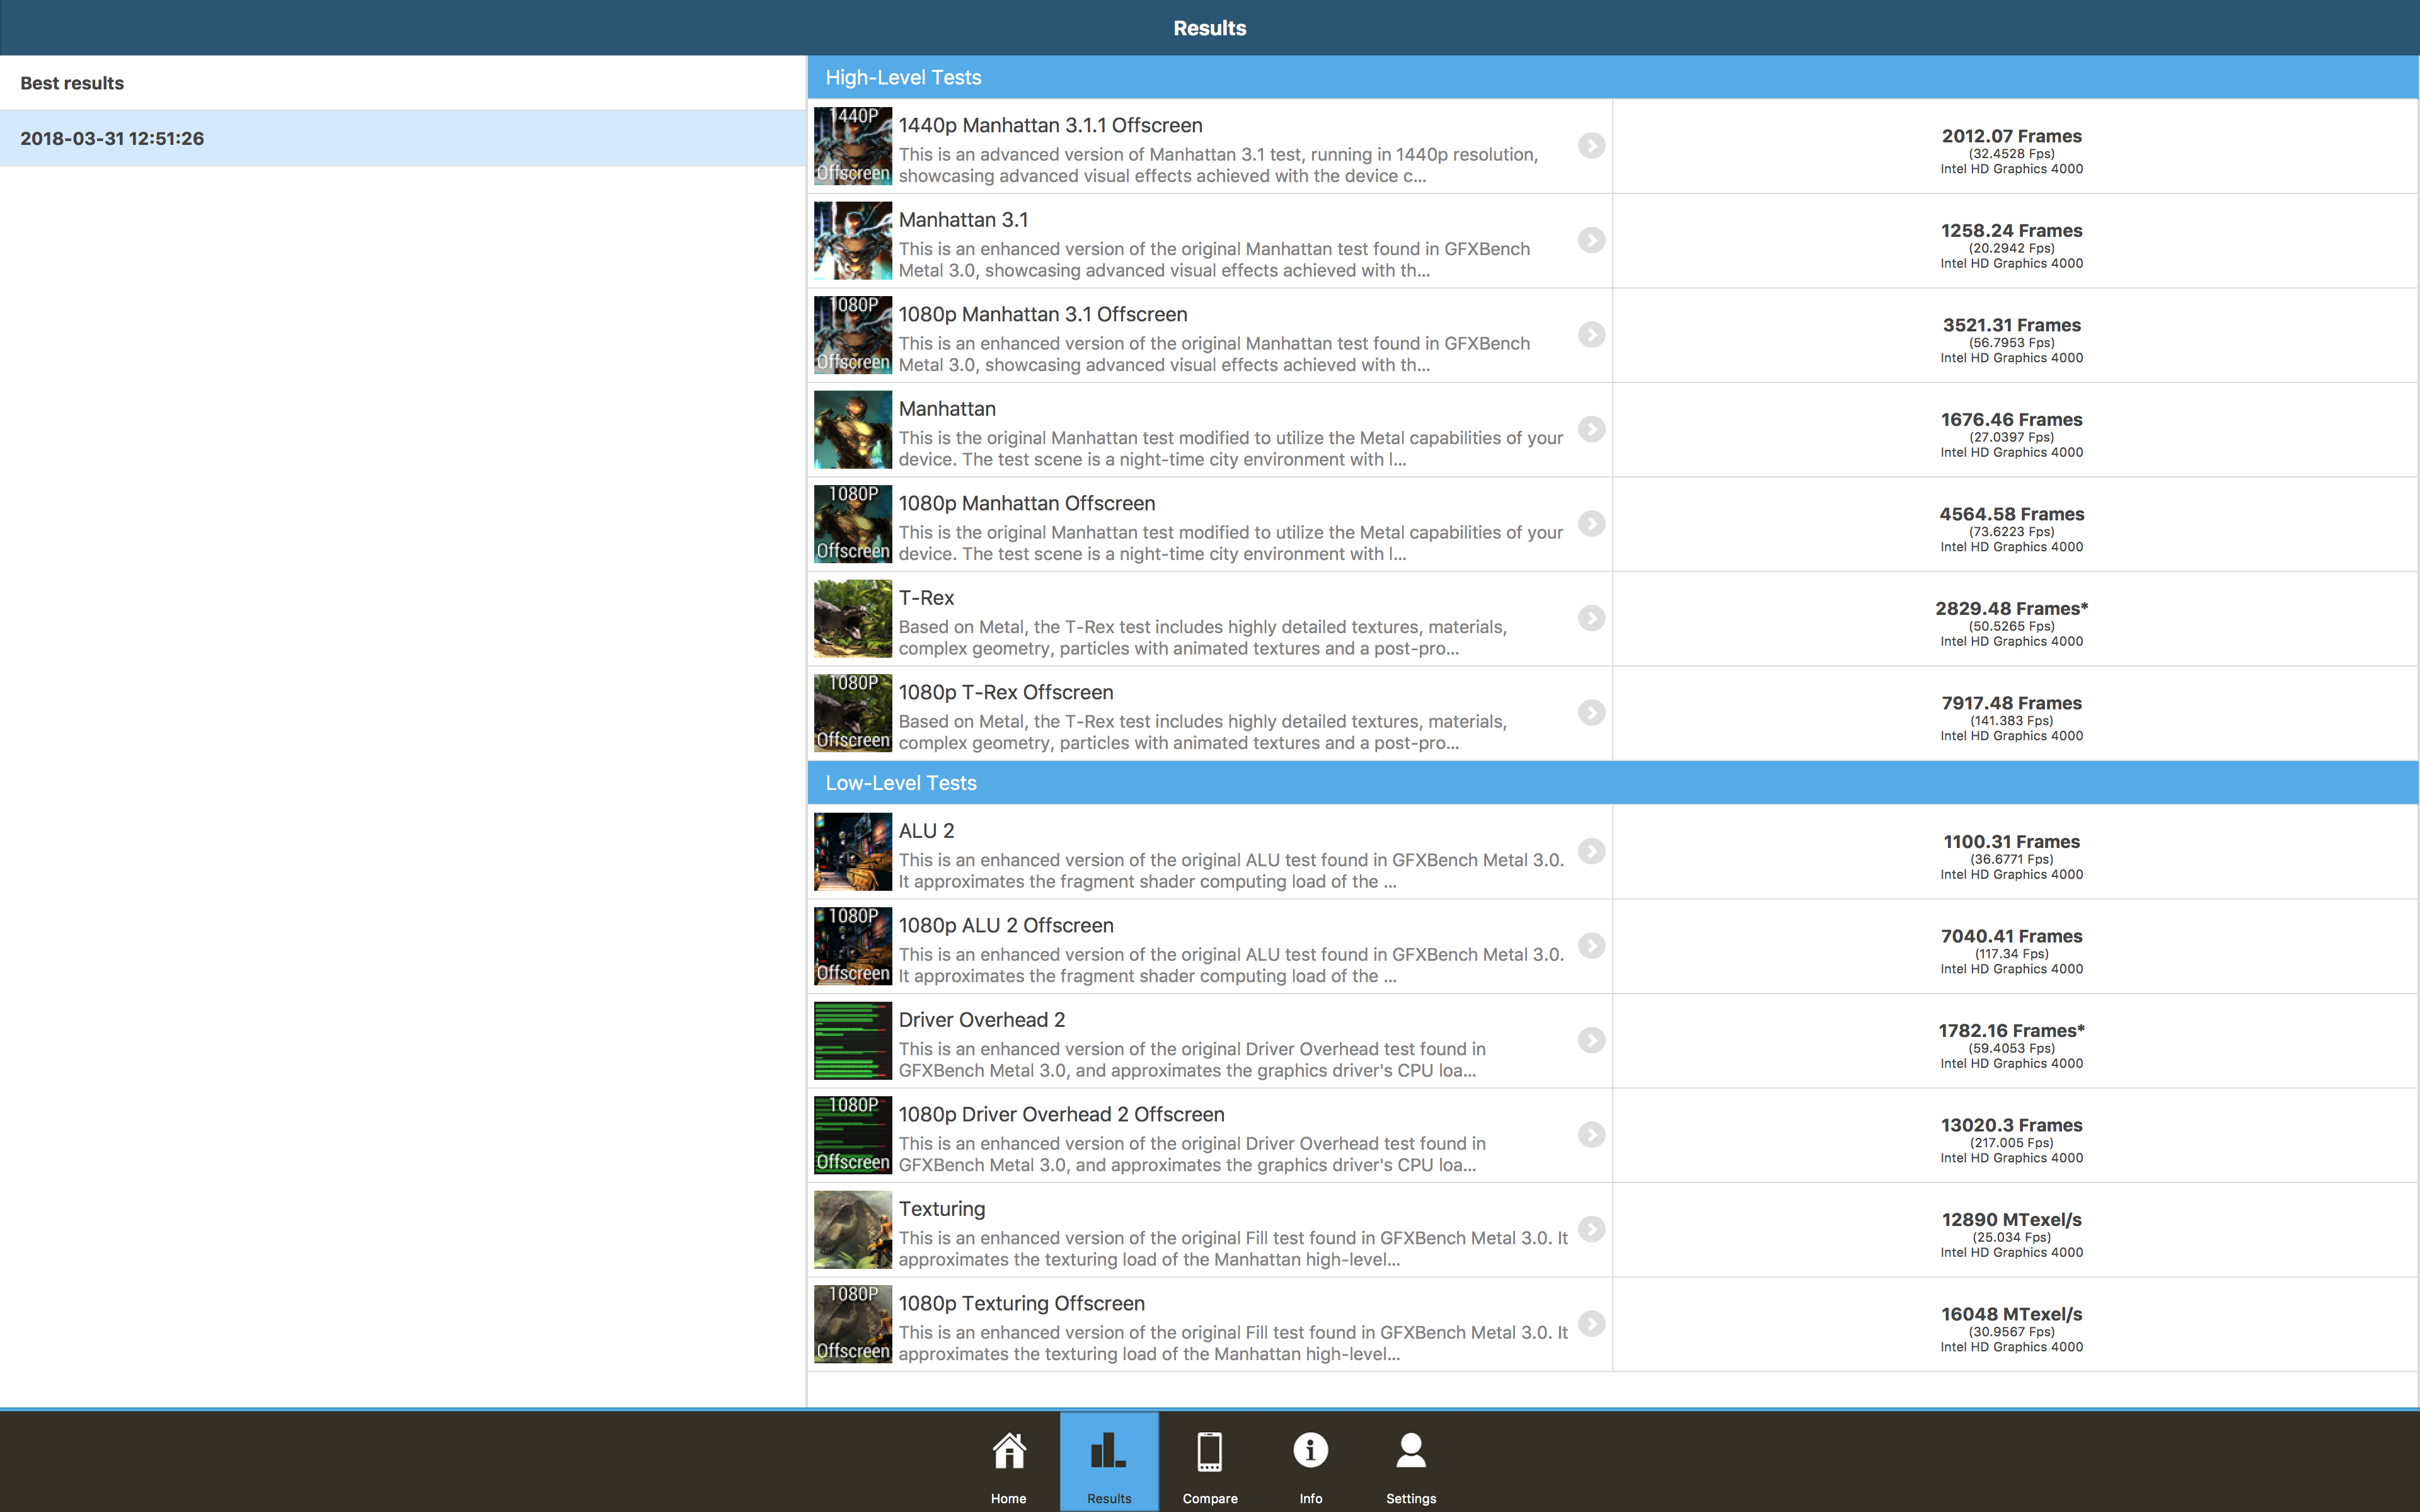Open the Settings person icon

1411,1461
